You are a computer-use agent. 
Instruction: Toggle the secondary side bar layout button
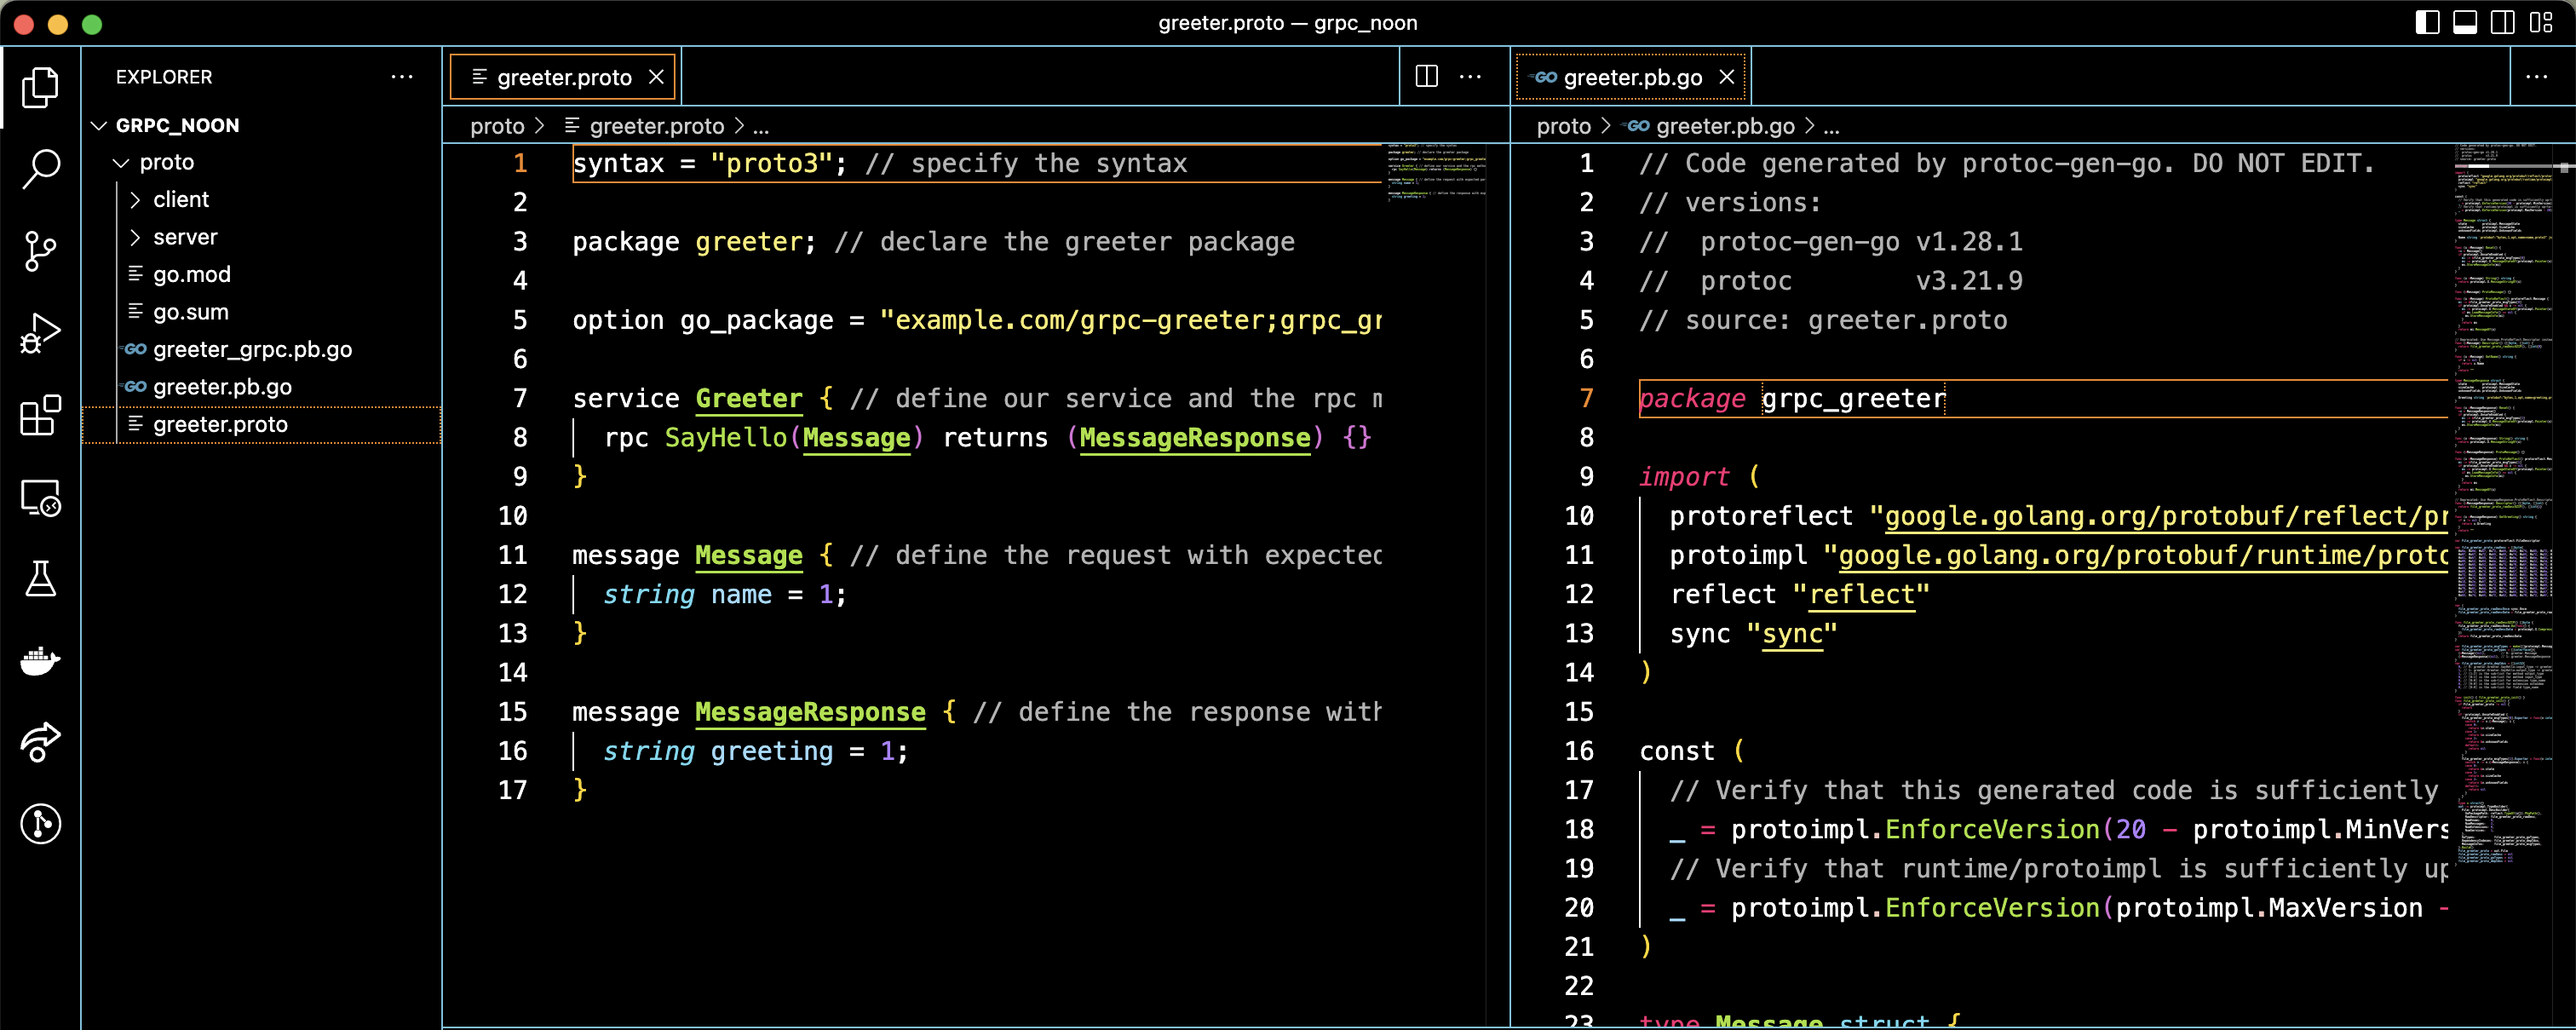2503,23
